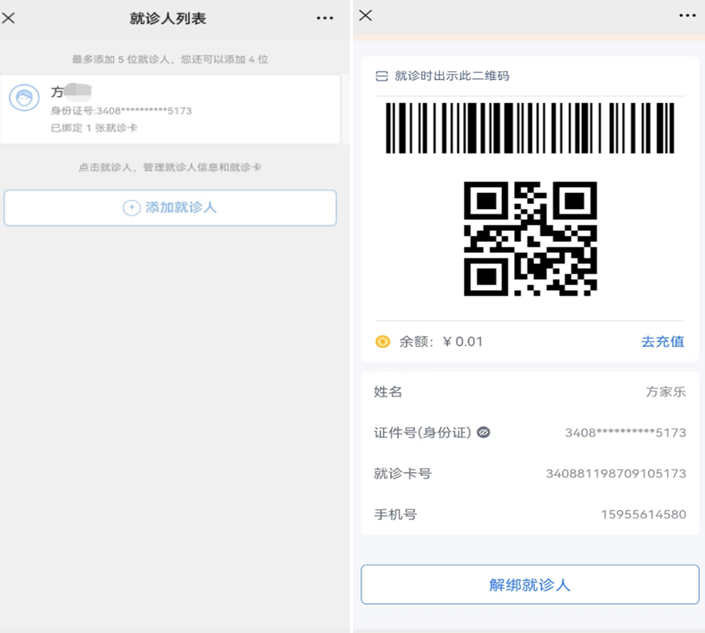This screenshot has height=633, width=705.
Task: Click the gold coin balance icon
Action: click(x=383, y=342)
